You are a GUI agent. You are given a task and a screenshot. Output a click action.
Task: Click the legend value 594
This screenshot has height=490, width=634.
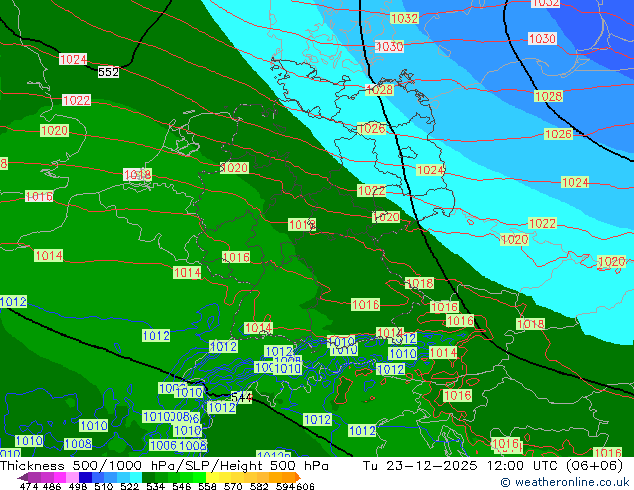pyautogui.click(x=285, y=486)
